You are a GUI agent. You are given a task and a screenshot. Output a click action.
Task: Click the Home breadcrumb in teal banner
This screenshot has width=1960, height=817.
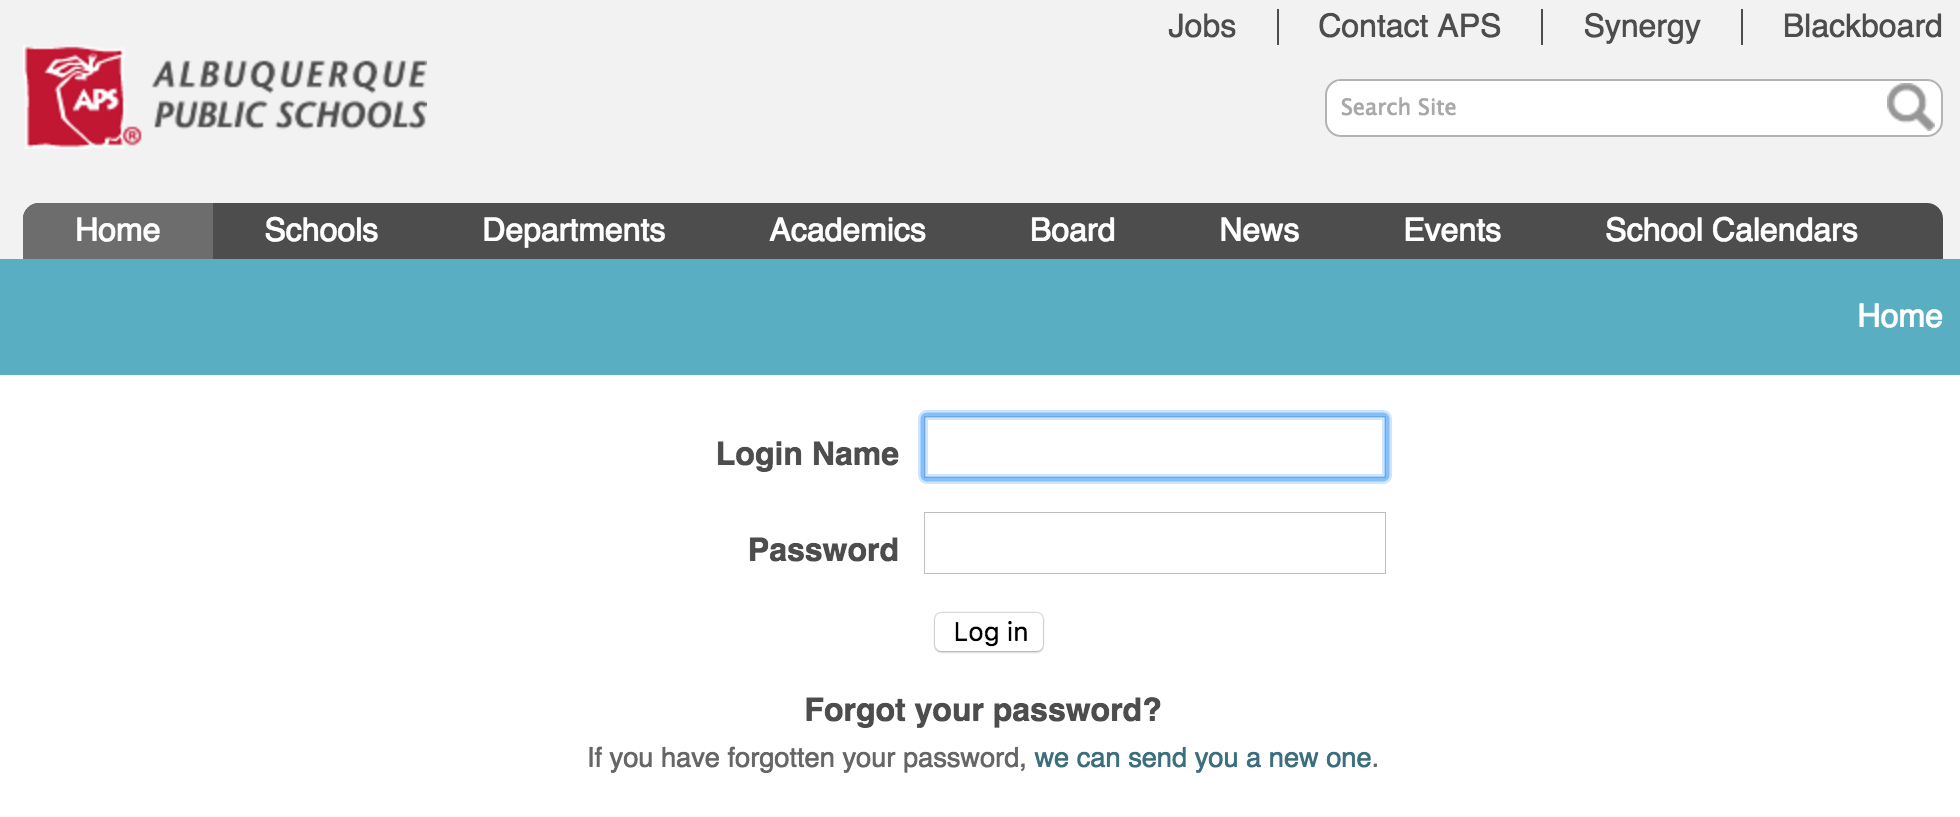(x=1899, y=316)
